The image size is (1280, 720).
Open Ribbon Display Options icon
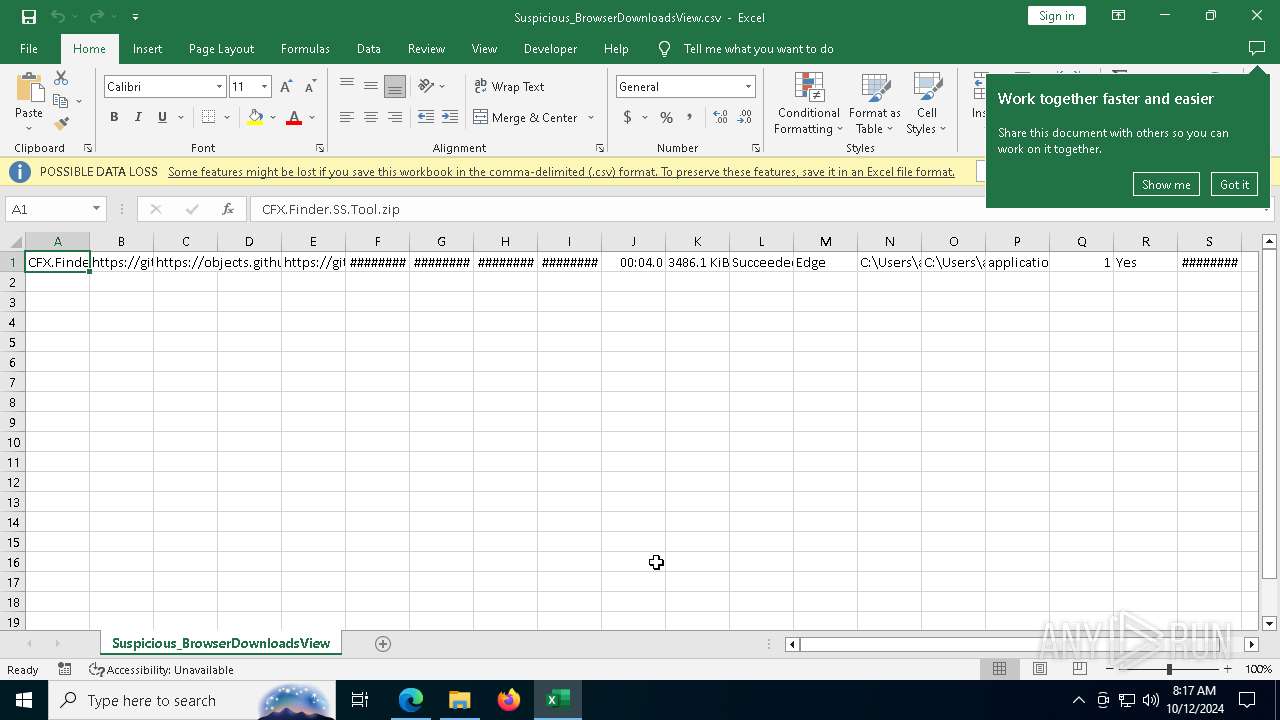pyautogui.click(x=1119, y=16)
